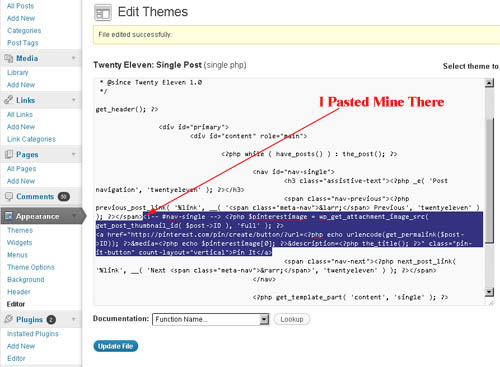The width and height of the screenshot is (500, 367).
Task: Collapse the Media menu arrow
Action: [74, 58]
